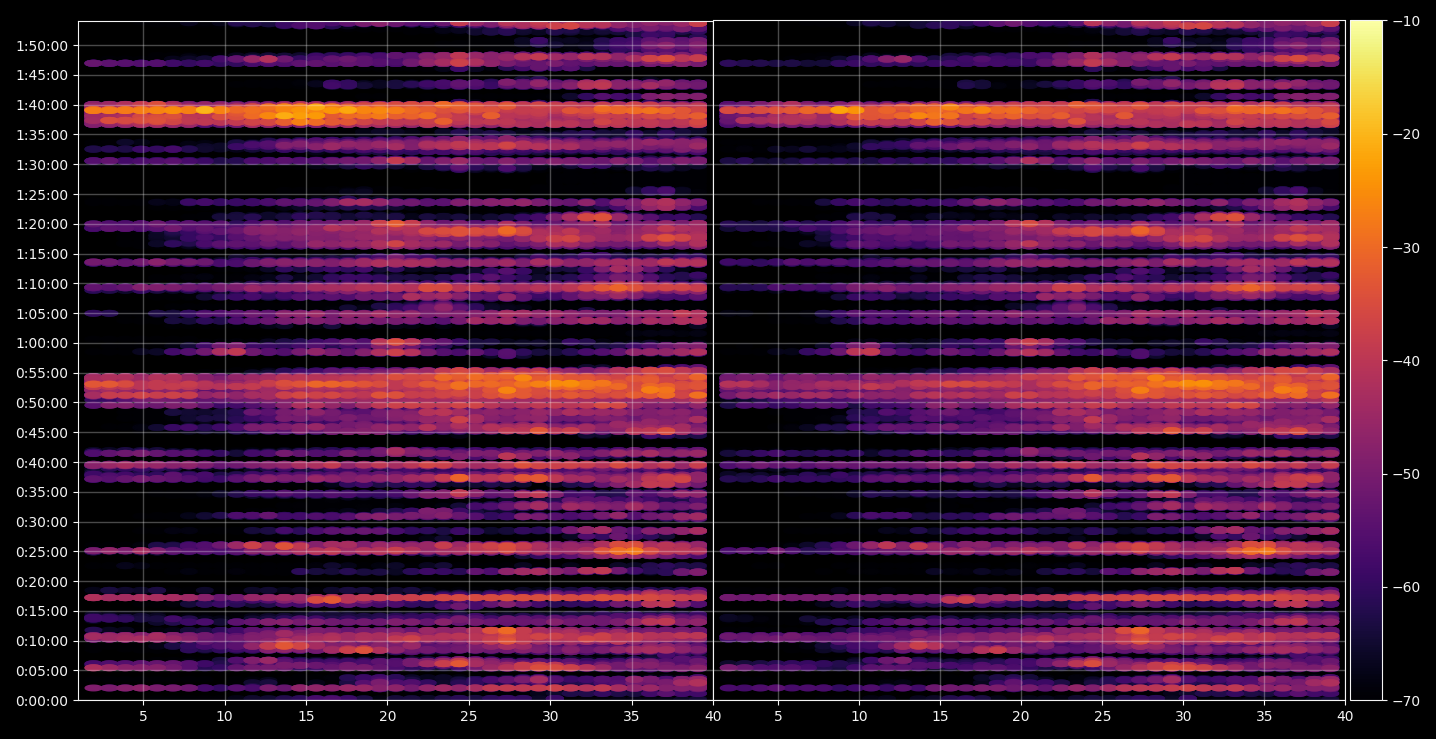This screenshot has width=1436, height=739.
Task: Click x-axis tick 15 under left heatmap
Action: pyautogui.click(x=306, y=717)
